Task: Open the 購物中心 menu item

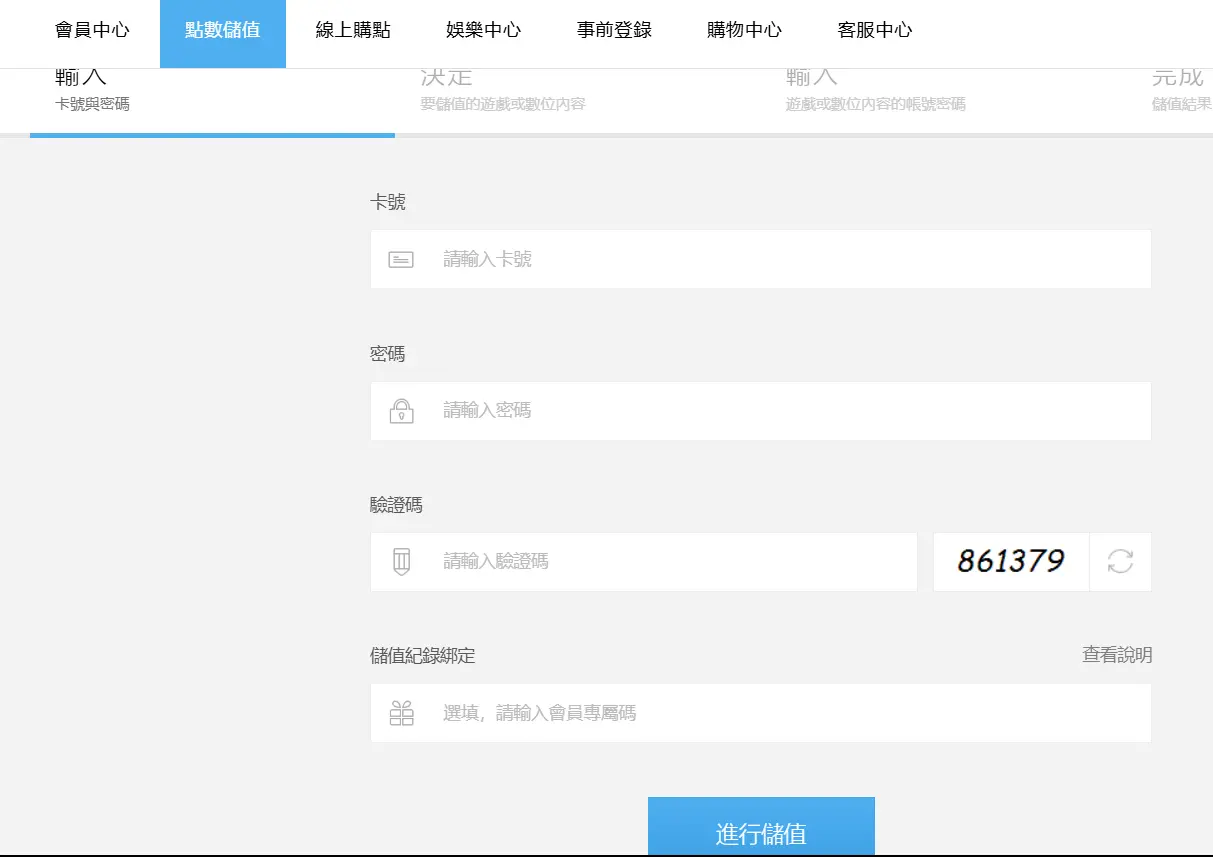Action: tap(744, 30)
